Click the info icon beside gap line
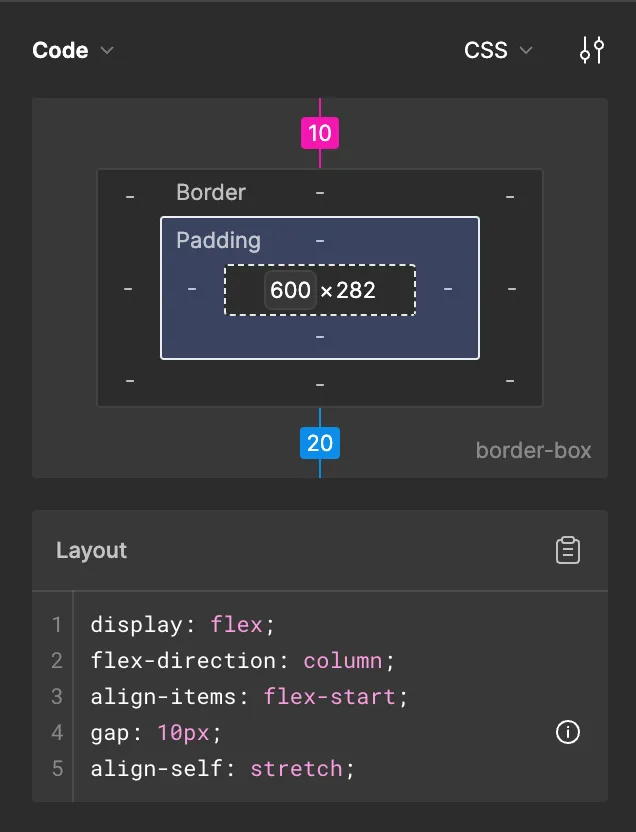The height and width of the screenshot is (832, 636). tap(567, 733)
